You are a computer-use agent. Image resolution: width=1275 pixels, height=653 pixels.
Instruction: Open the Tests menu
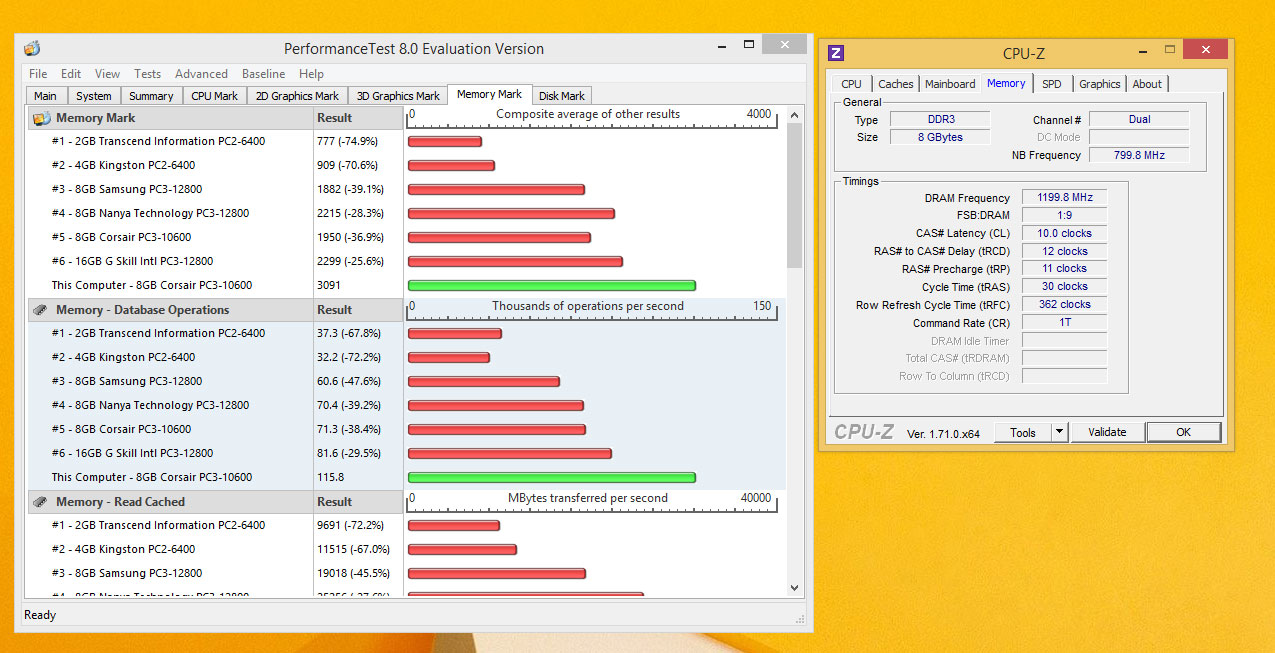pyautogui.click(x=147, y=74)
